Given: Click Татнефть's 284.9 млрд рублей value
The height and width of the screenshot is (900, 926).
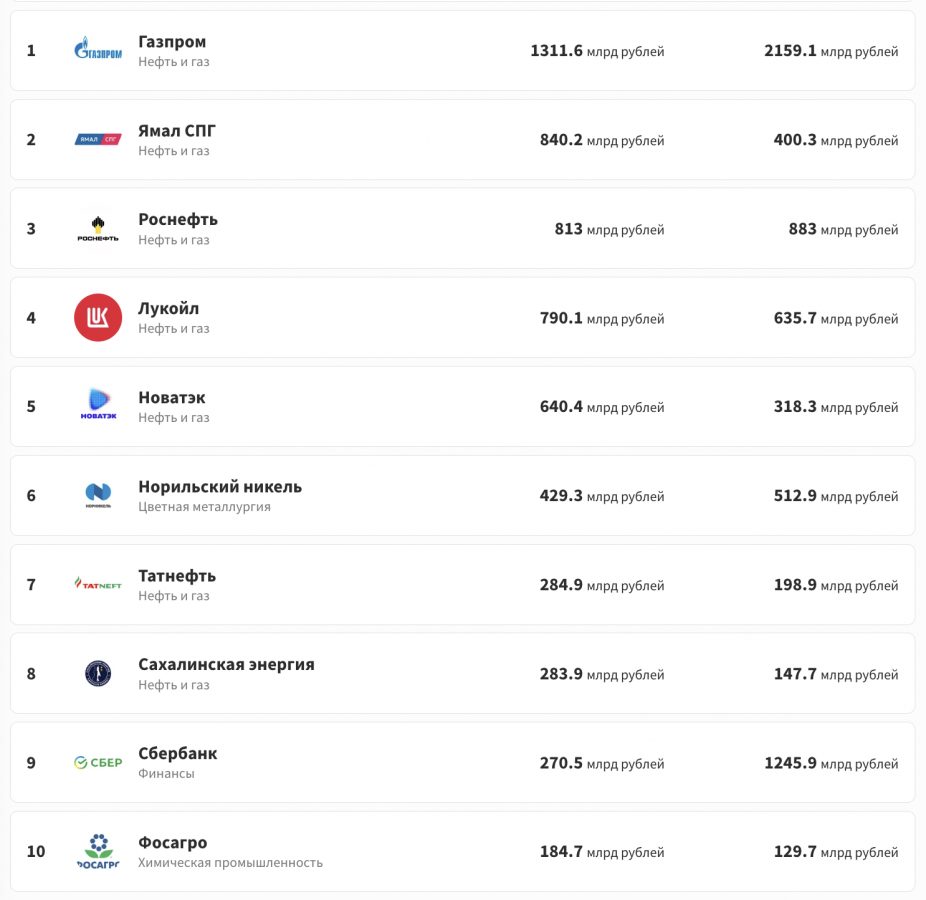Looking at the screenshot, I should [601, 585].
